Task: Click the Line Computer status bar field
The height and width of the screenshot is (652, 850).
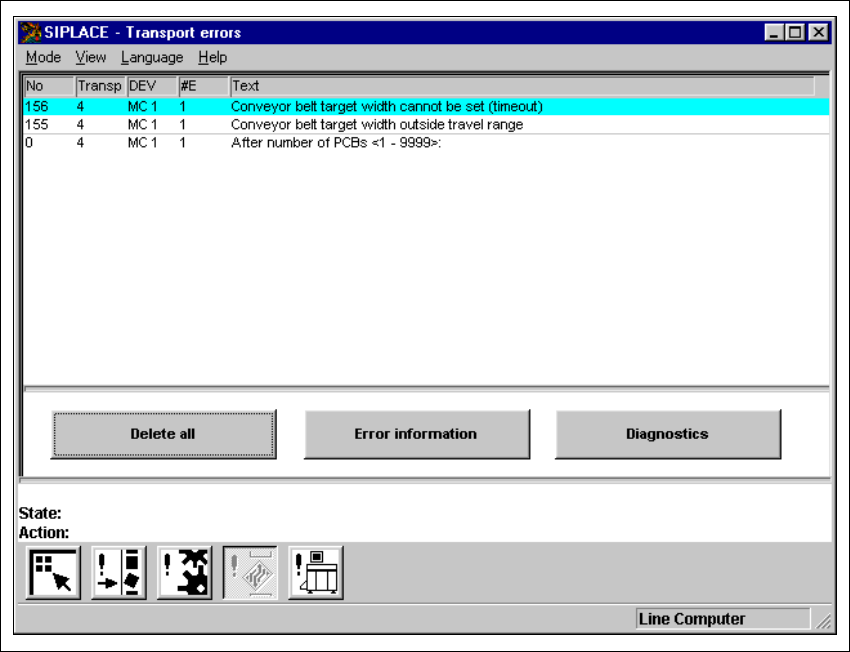Action: (723, 619)
